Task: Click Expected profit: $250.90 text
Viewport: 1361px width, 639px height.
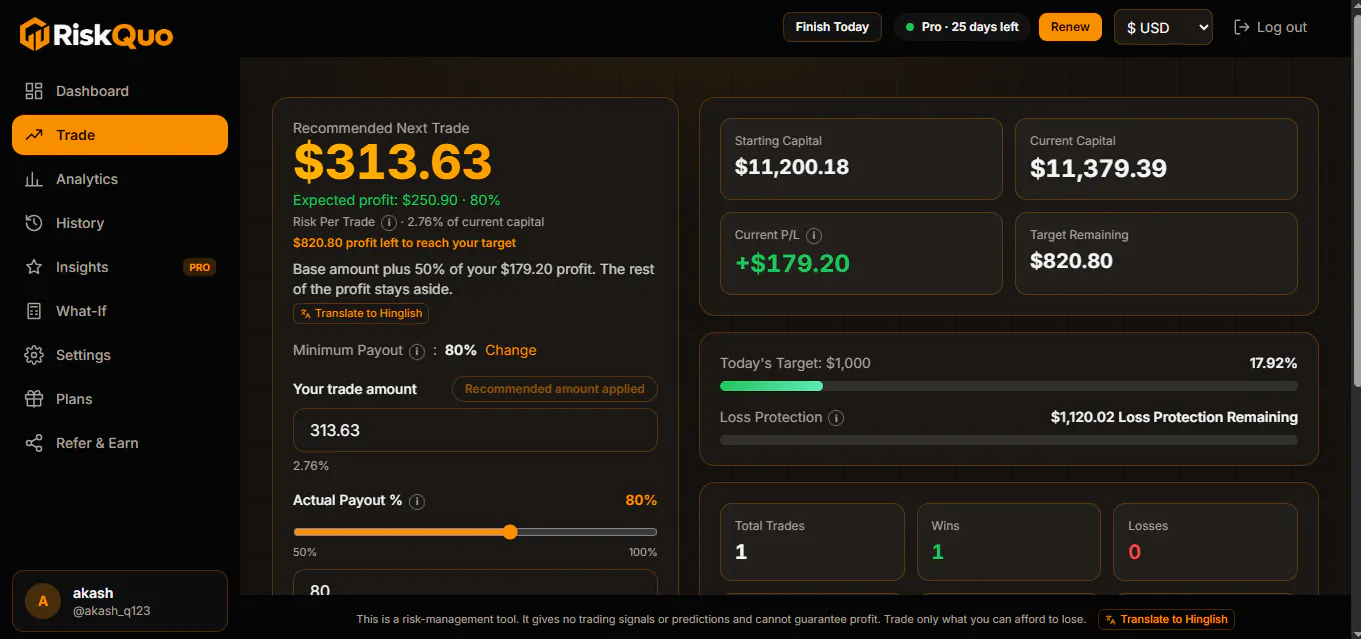Action: point(375,200)
